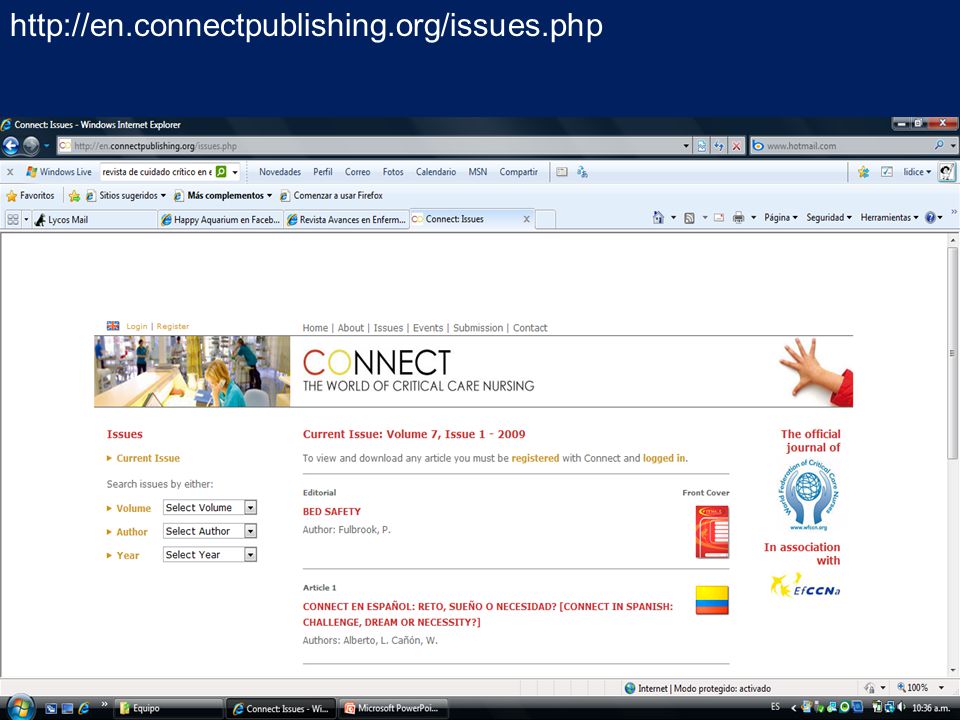Click the add-to-favorites star icon

coord(74,196)
